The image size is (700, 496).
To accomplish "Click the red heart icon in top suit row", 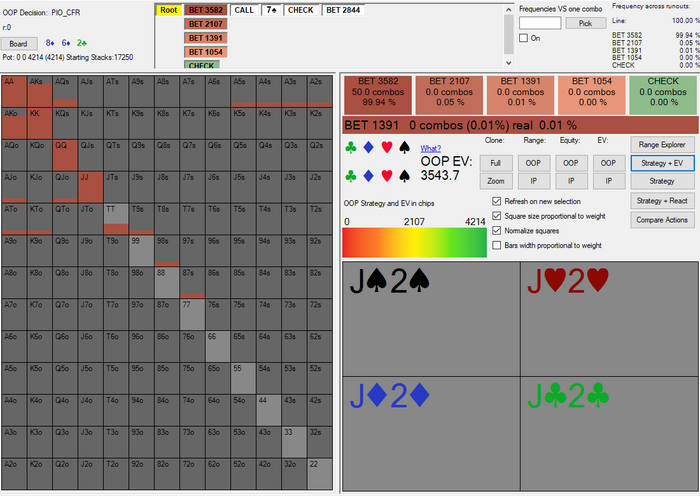I will click(x=387, y=148).
